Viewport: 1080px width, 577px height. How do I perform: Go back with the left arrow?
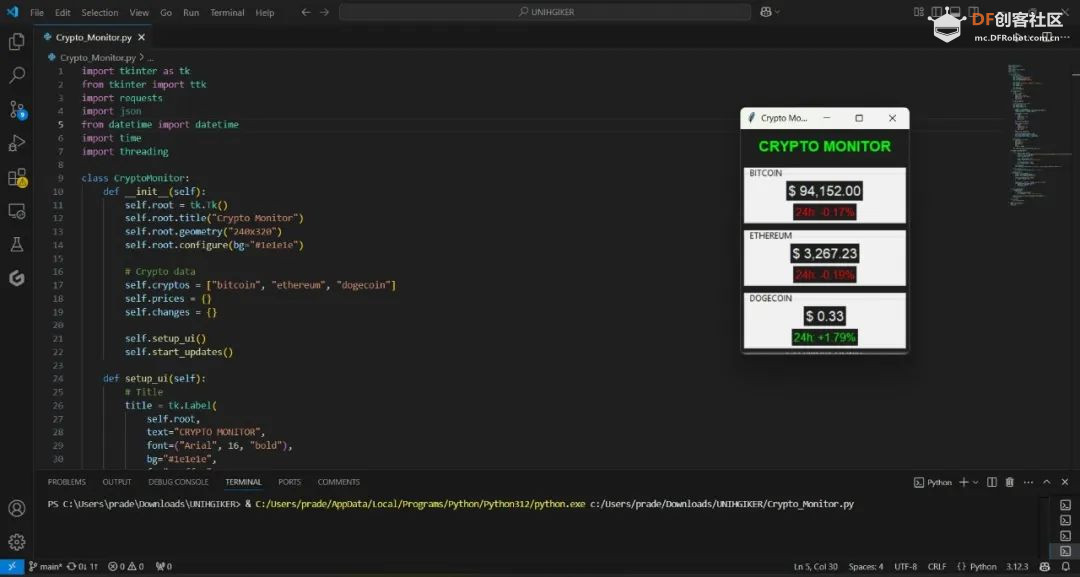pyautogui.click(x=306, y=12)
